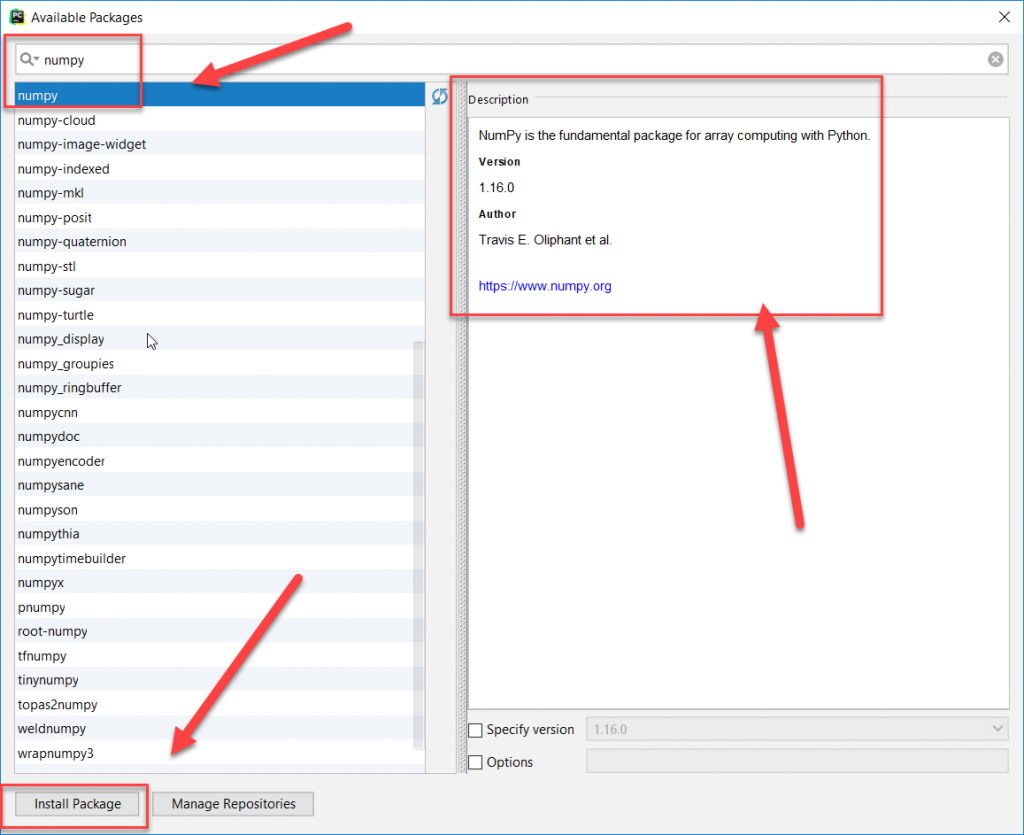Open the https://www.numpy.org link
Viewport: 1024px width, 835px height.
(x=545, y=286)
